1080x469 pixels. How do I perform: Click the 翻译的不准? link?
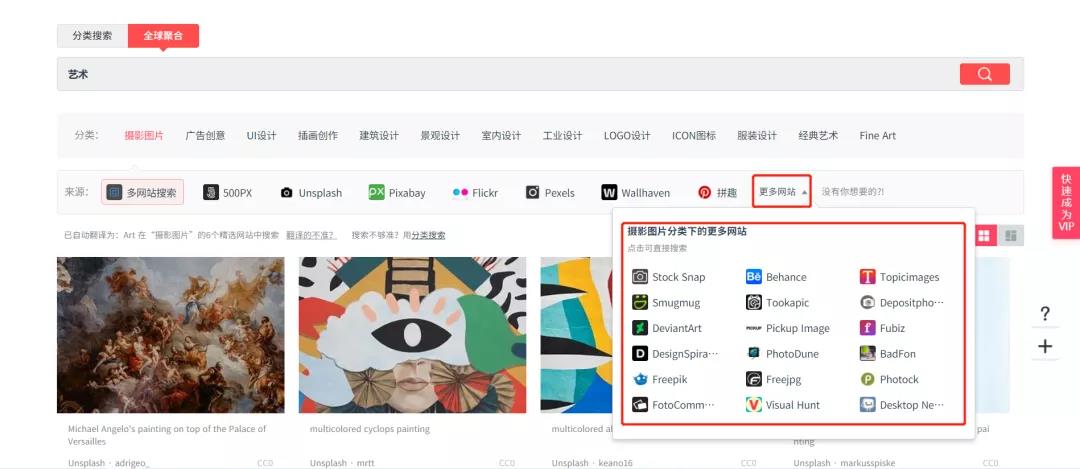coord(311,236)
